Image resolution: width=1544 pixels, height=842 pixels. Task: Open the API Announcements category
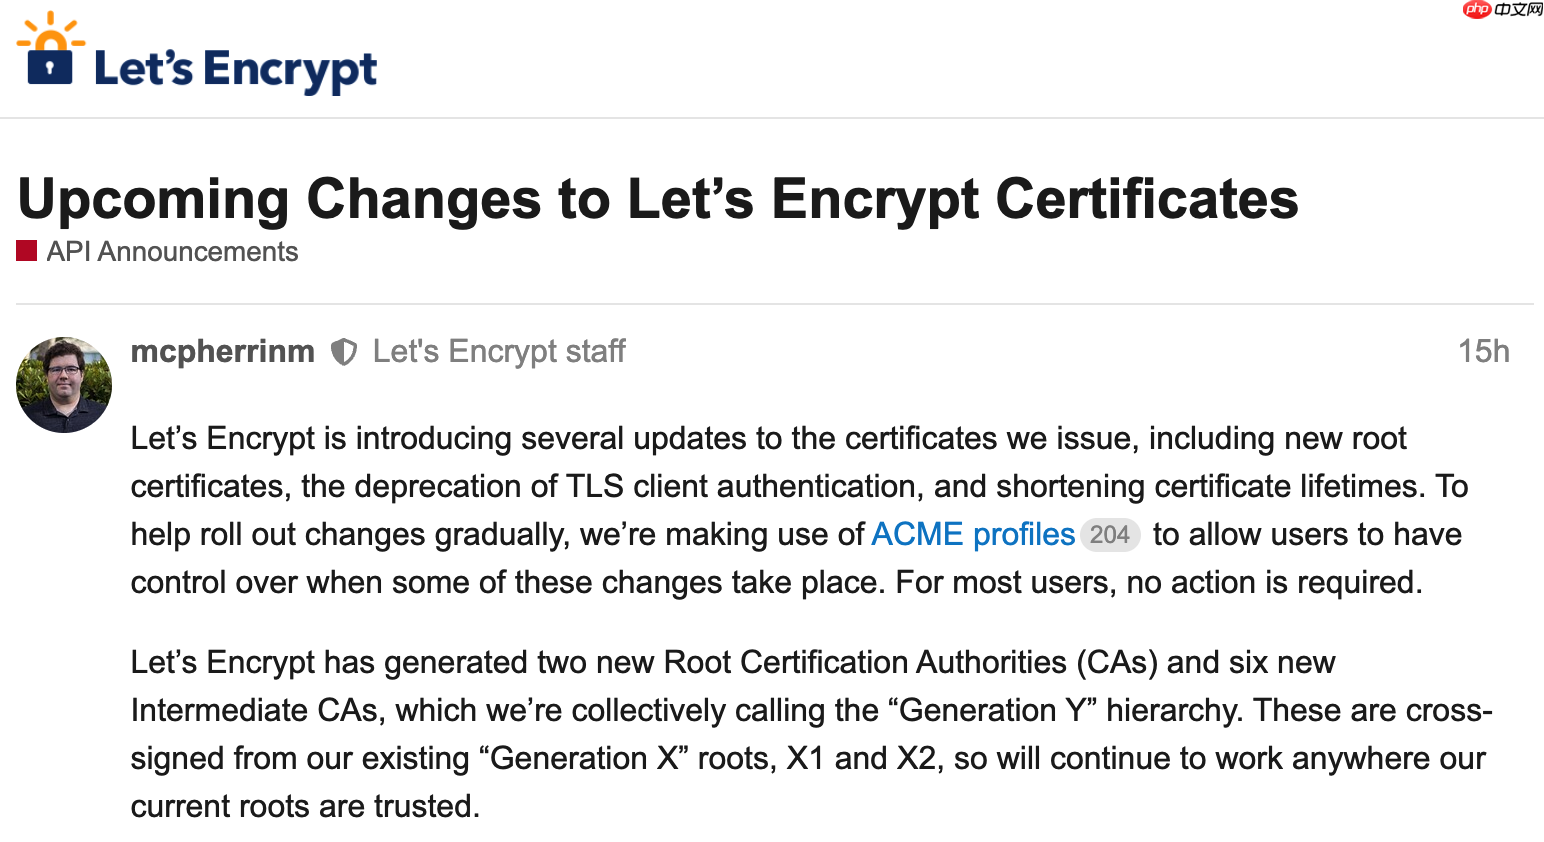coord(172,251)
